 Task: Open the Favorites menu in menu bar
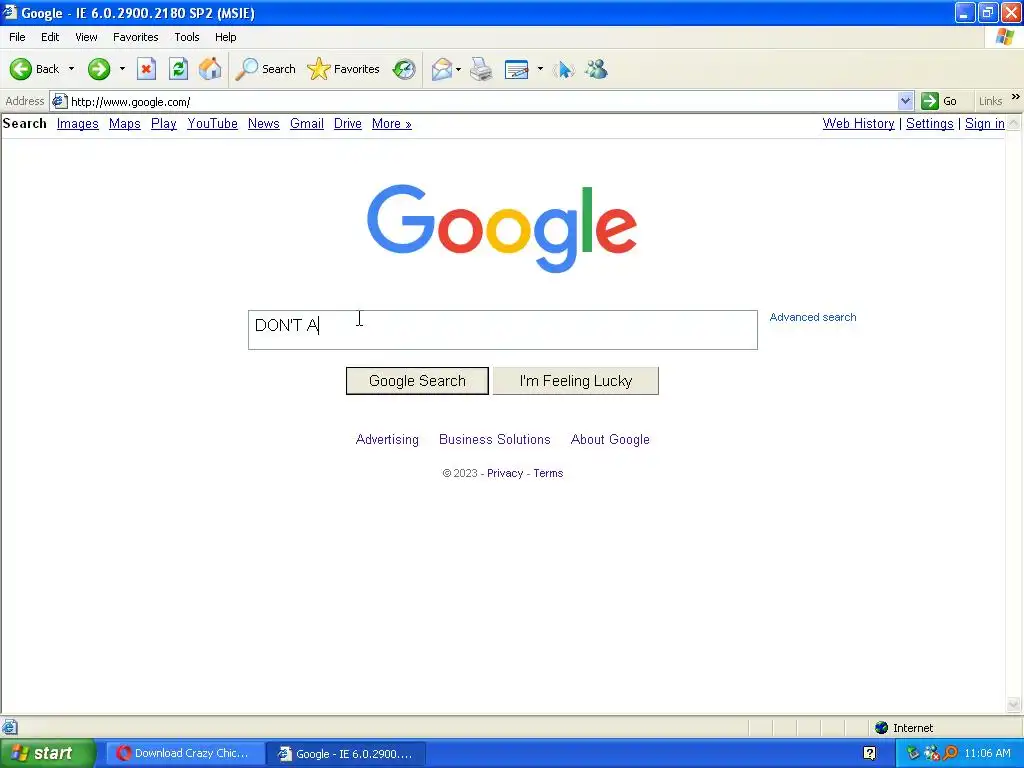[x=136, y=37]
